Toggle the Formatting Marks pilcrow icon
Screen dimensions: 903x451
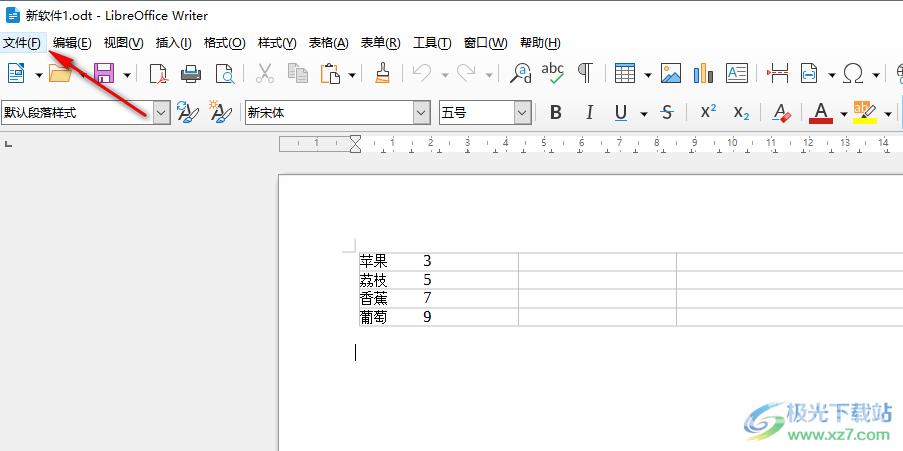pyautogui.click(x=585, y=74)
